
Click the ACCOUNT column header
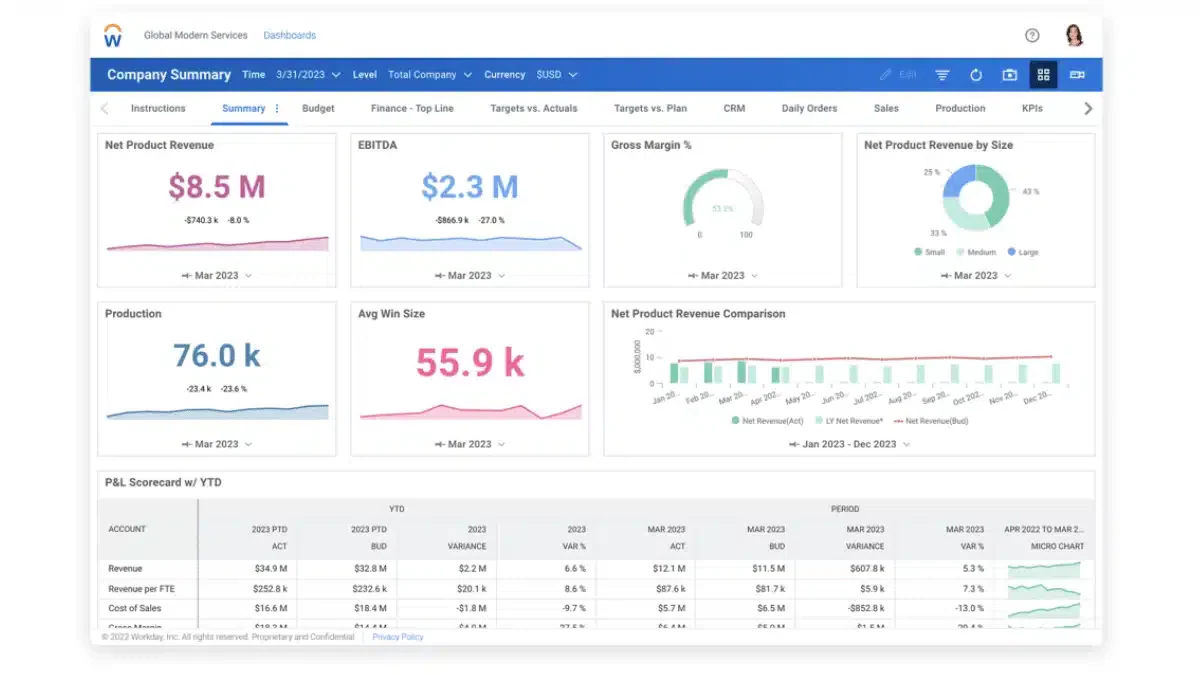(x=127, y=529)
